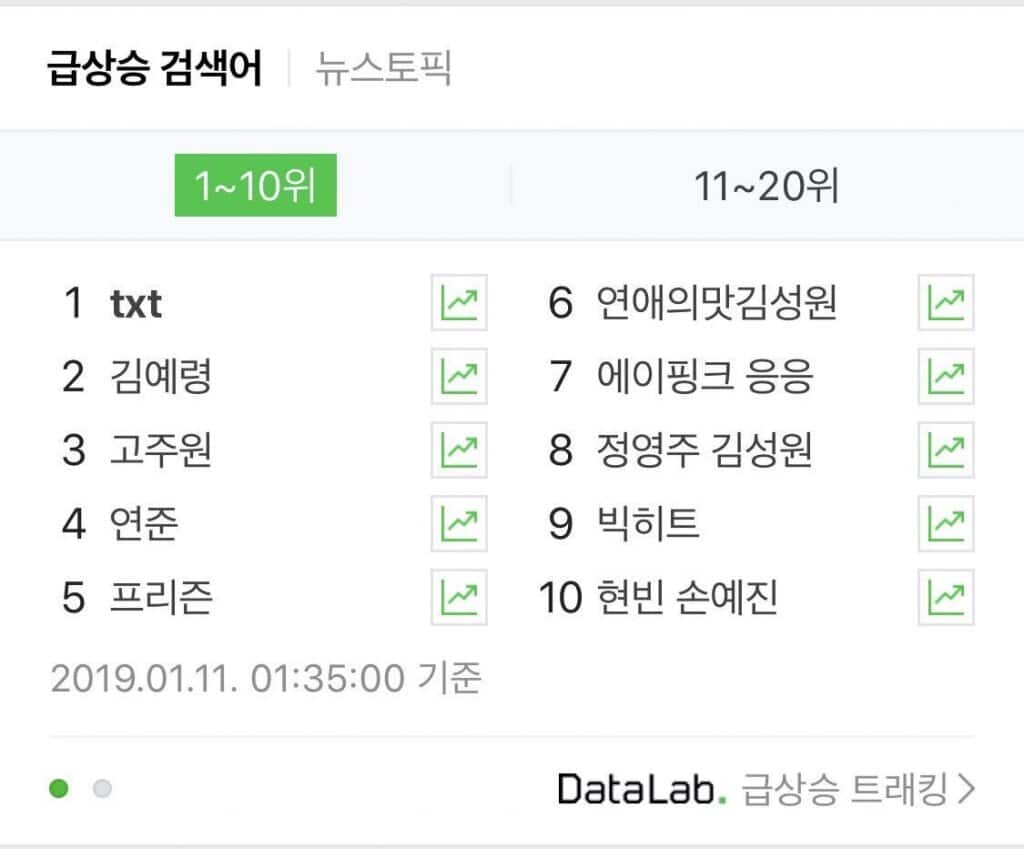
Task: Switch to the 뉴스토픽 tab
Action: (384, 70)
